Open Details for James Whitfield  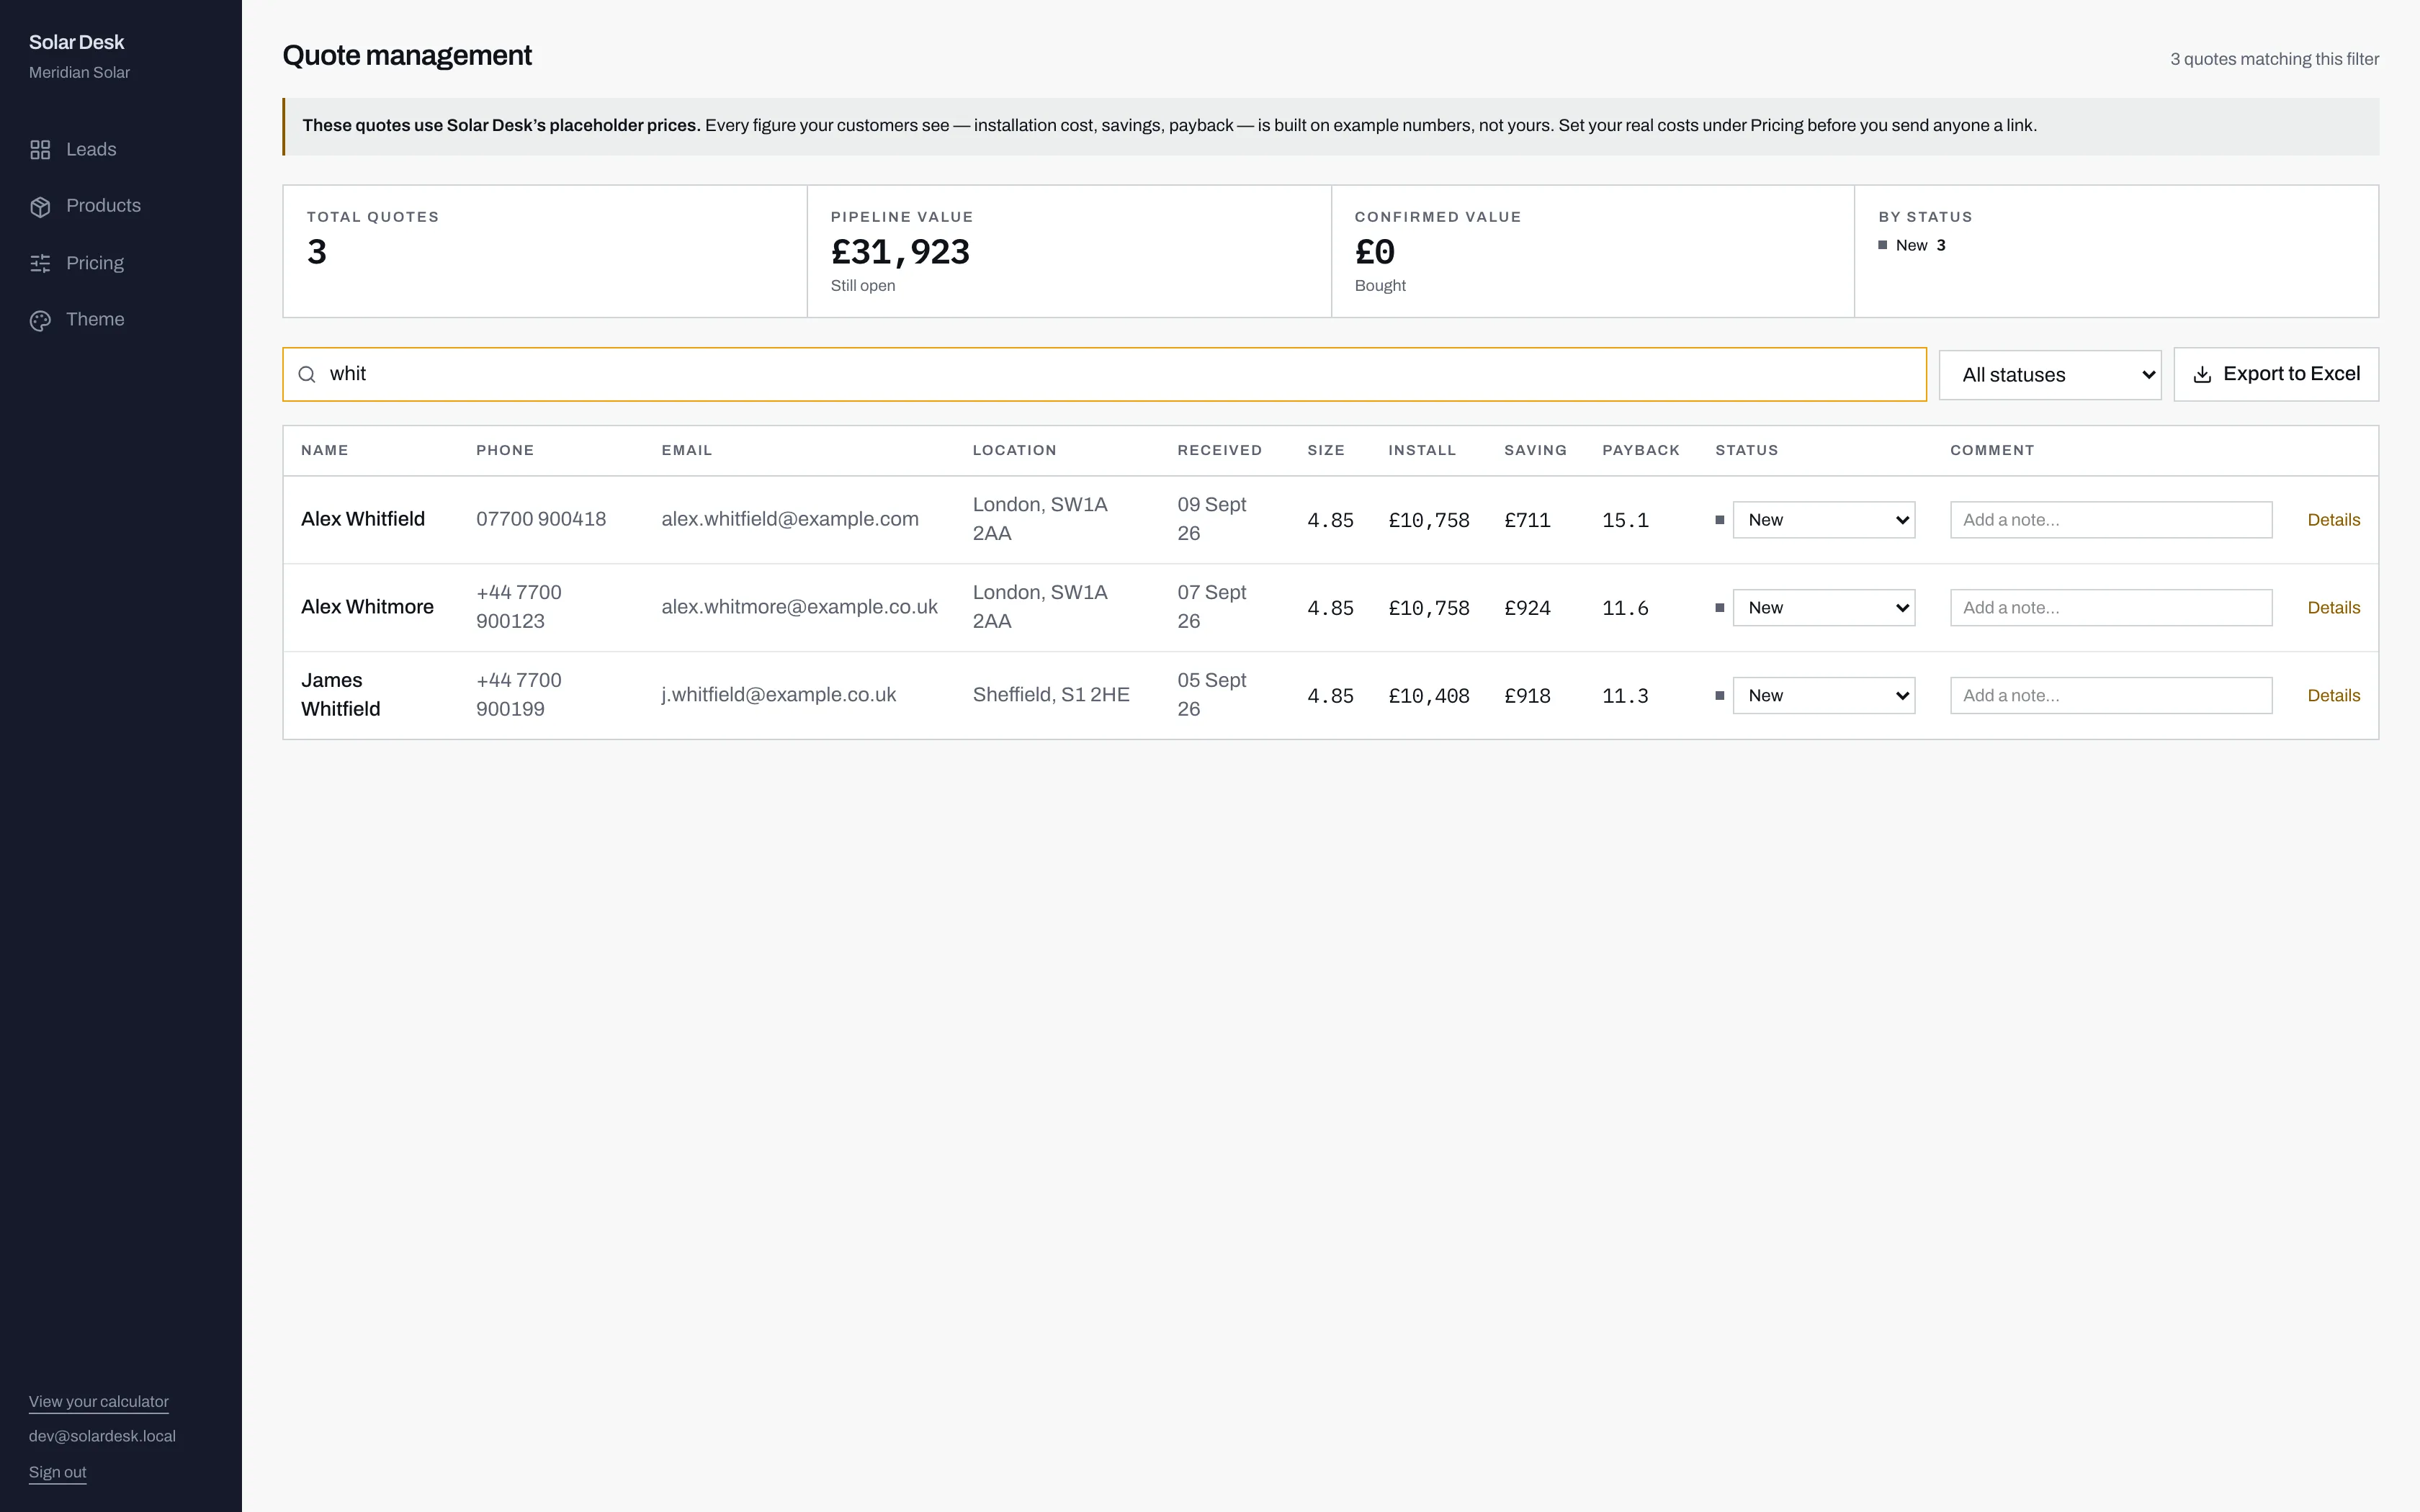pyautogui.click(x=2333, y=696)
